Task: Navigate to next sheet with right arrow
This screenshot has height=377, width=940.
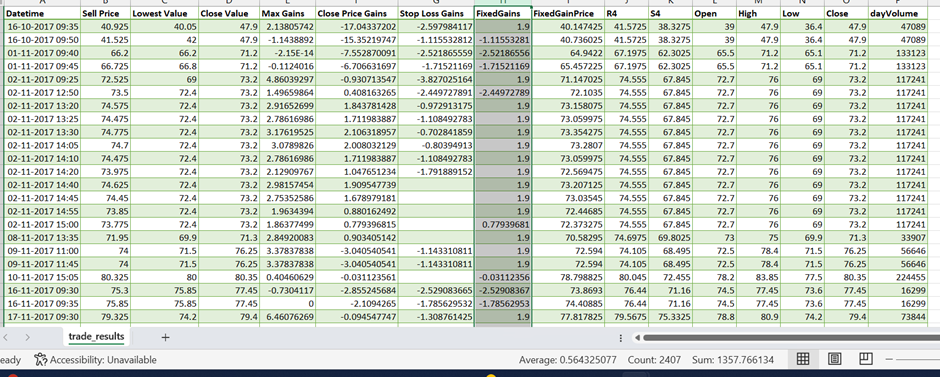Action: pos(27,337)
